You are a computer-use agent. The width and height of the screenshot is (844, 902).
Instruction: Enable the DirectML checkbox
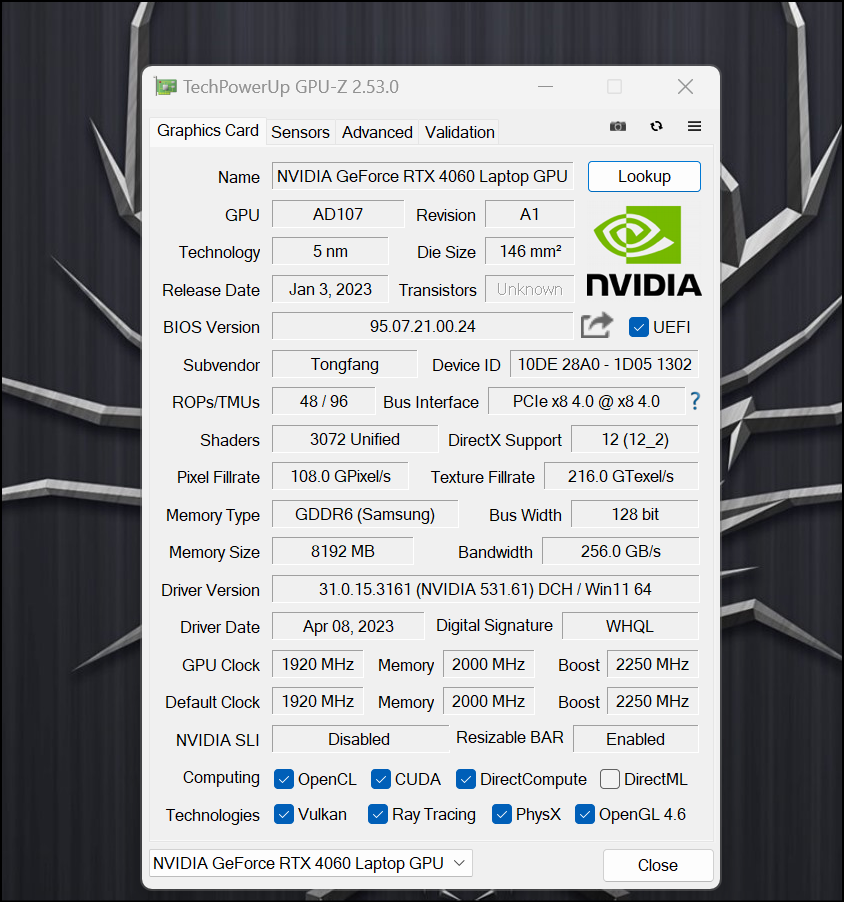(x=609, y=779)
